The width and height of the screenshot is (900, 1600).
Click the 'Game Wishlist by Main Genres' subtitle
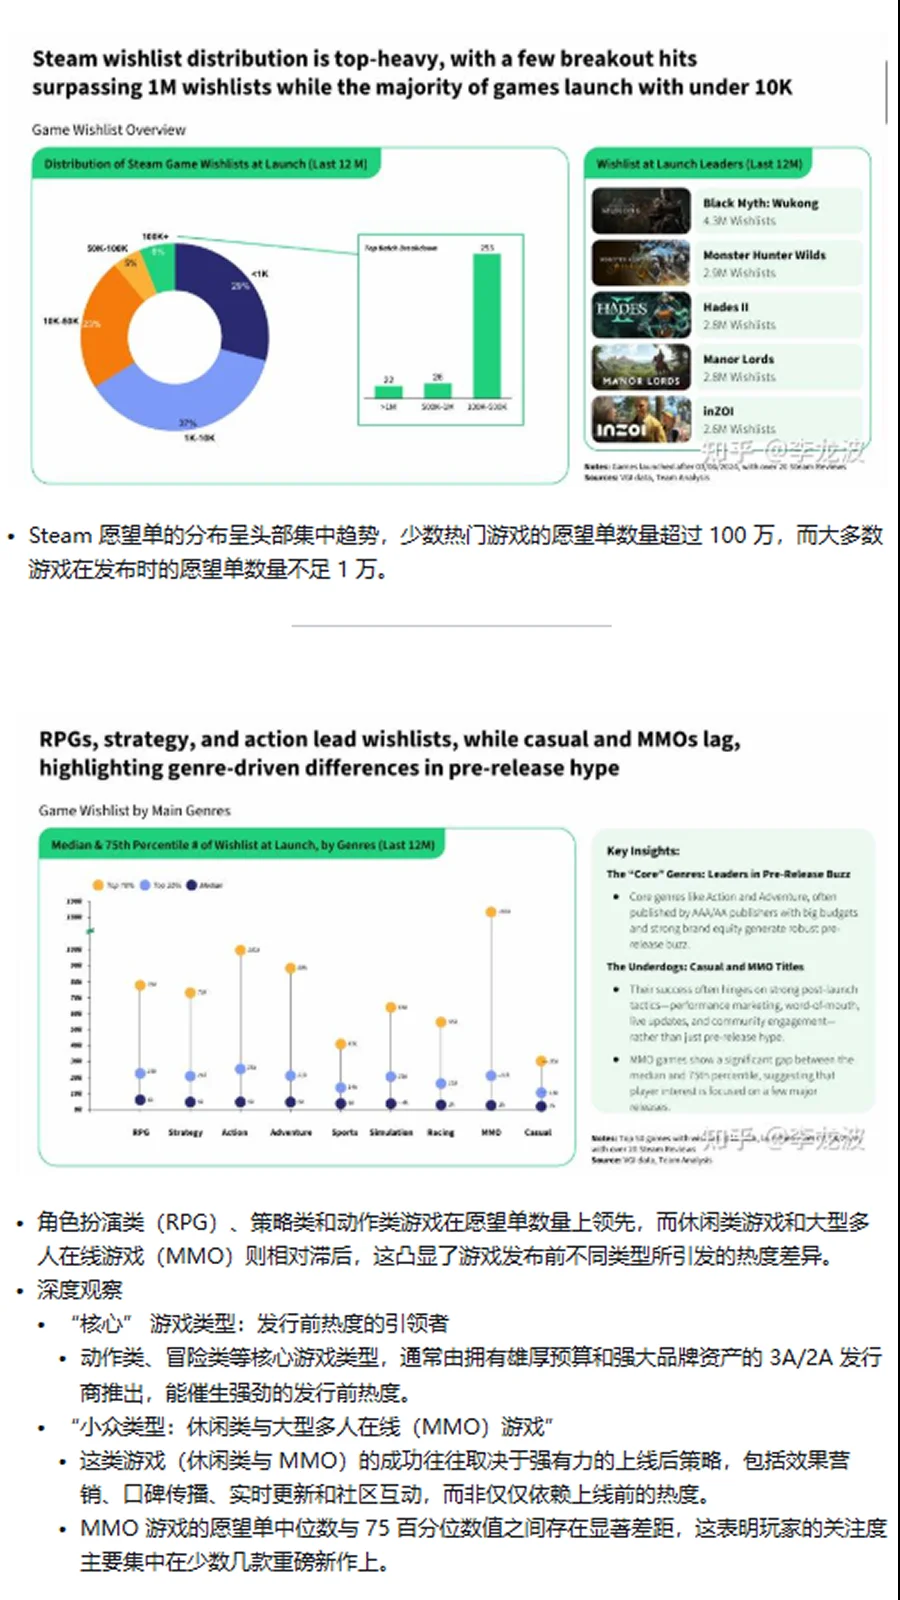(x=135, y=811)
